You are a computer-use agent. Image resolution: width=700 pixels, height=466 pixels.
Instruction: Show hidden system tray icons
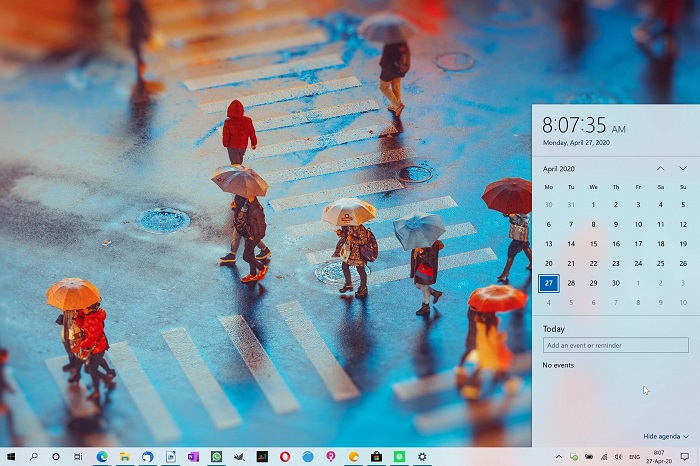tap(559, 456)
